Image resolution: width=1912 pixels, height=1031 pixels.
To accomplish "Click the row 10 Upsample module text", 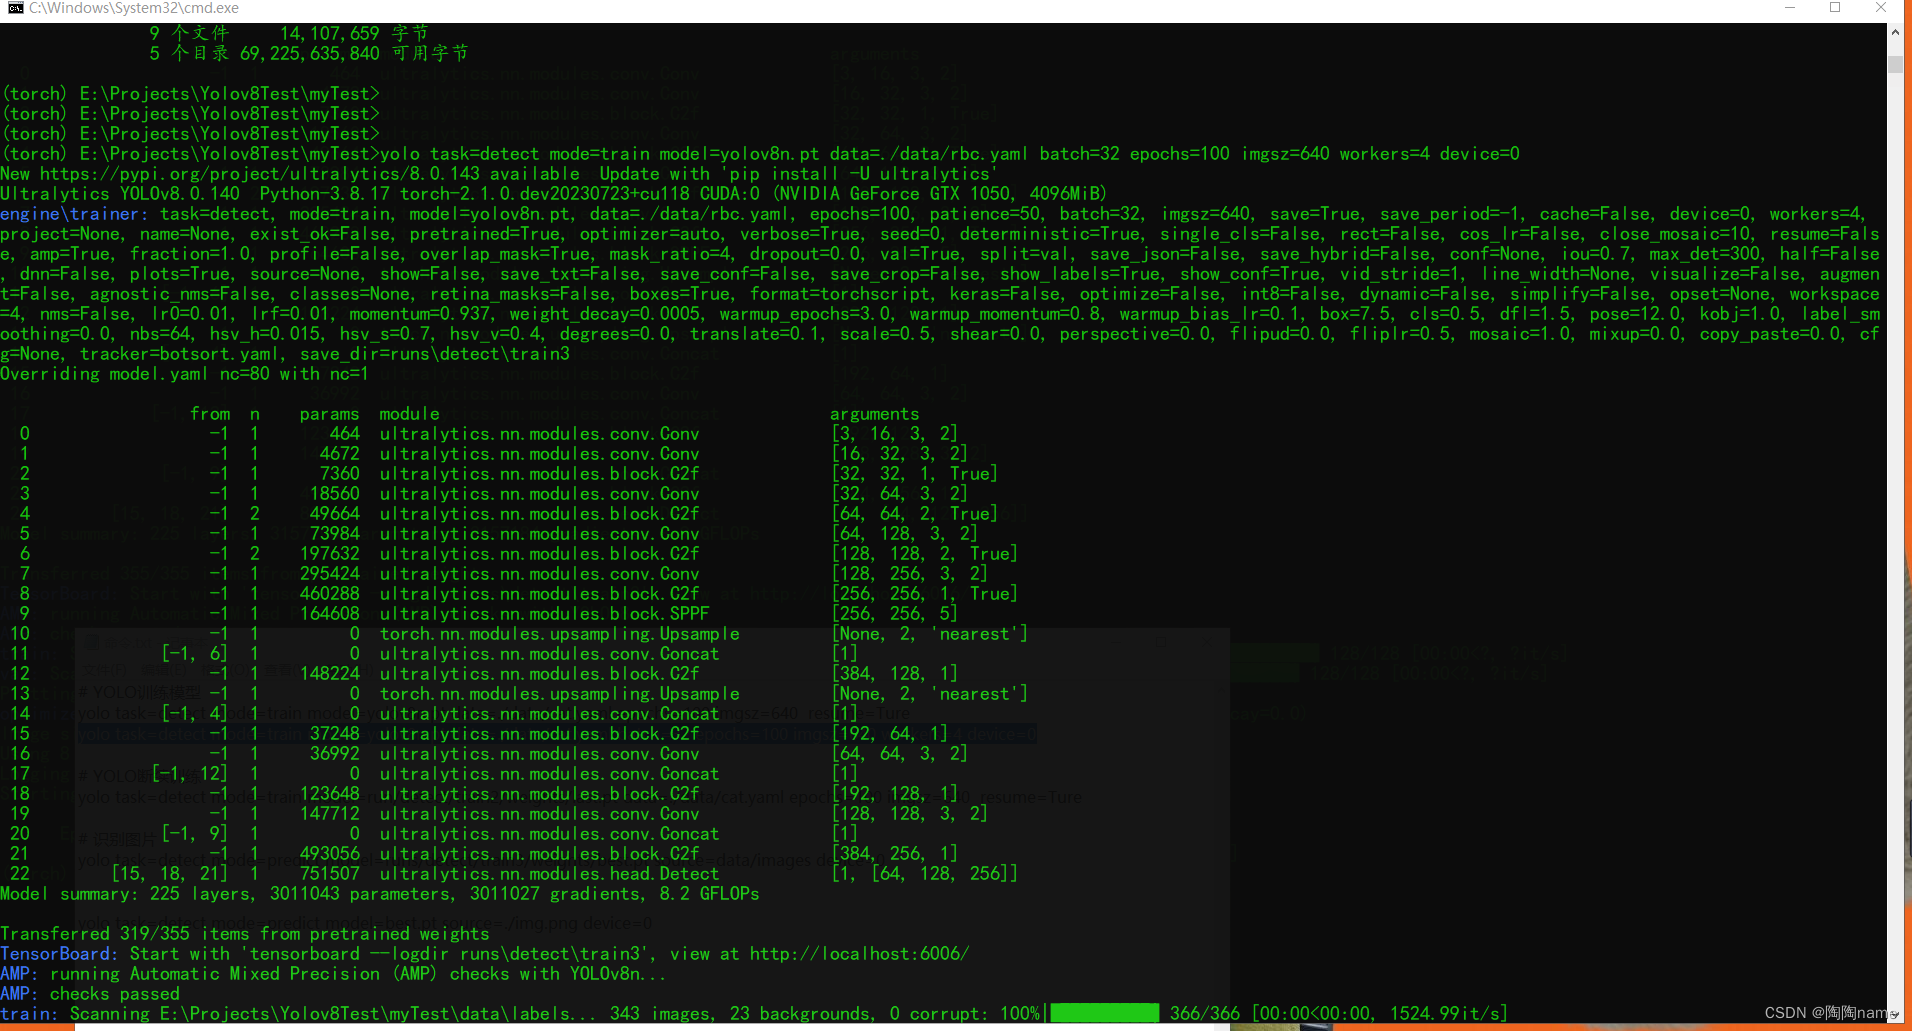I will tap(559, 634).
